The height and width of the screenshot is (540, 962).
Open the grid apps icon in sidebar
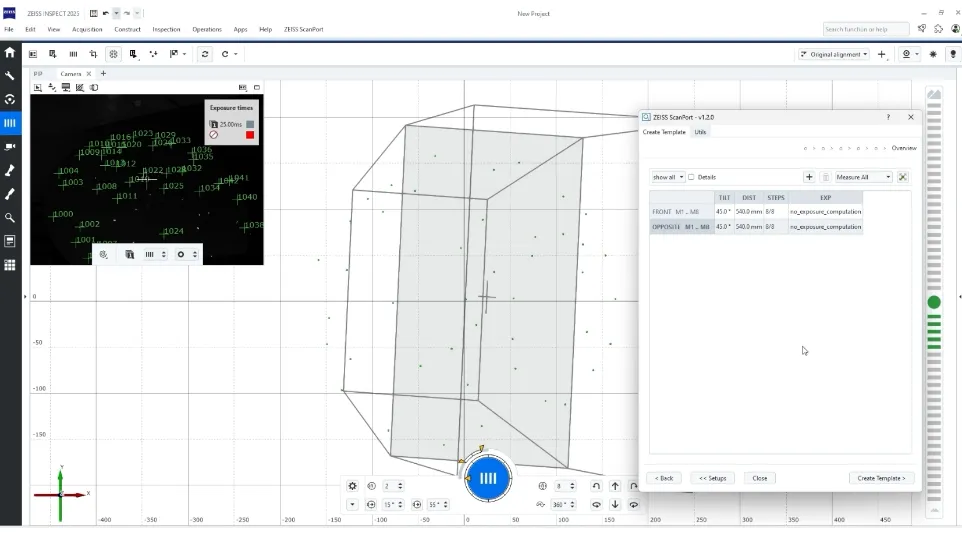[x=10, y=265]
